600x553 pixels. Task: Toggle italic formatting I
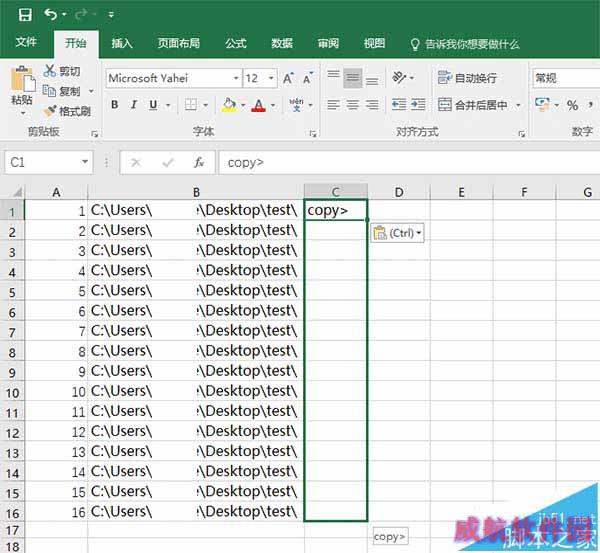click(x=134, y=104)
